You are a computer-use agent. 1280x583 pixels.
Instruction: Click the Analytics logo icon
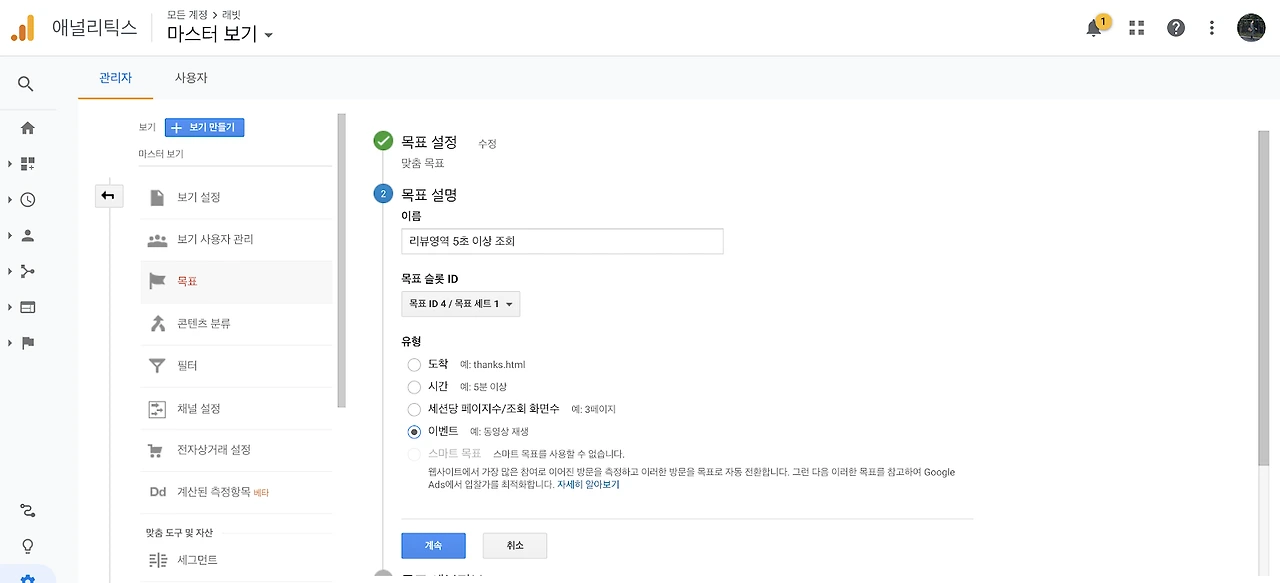coord(23,28)
